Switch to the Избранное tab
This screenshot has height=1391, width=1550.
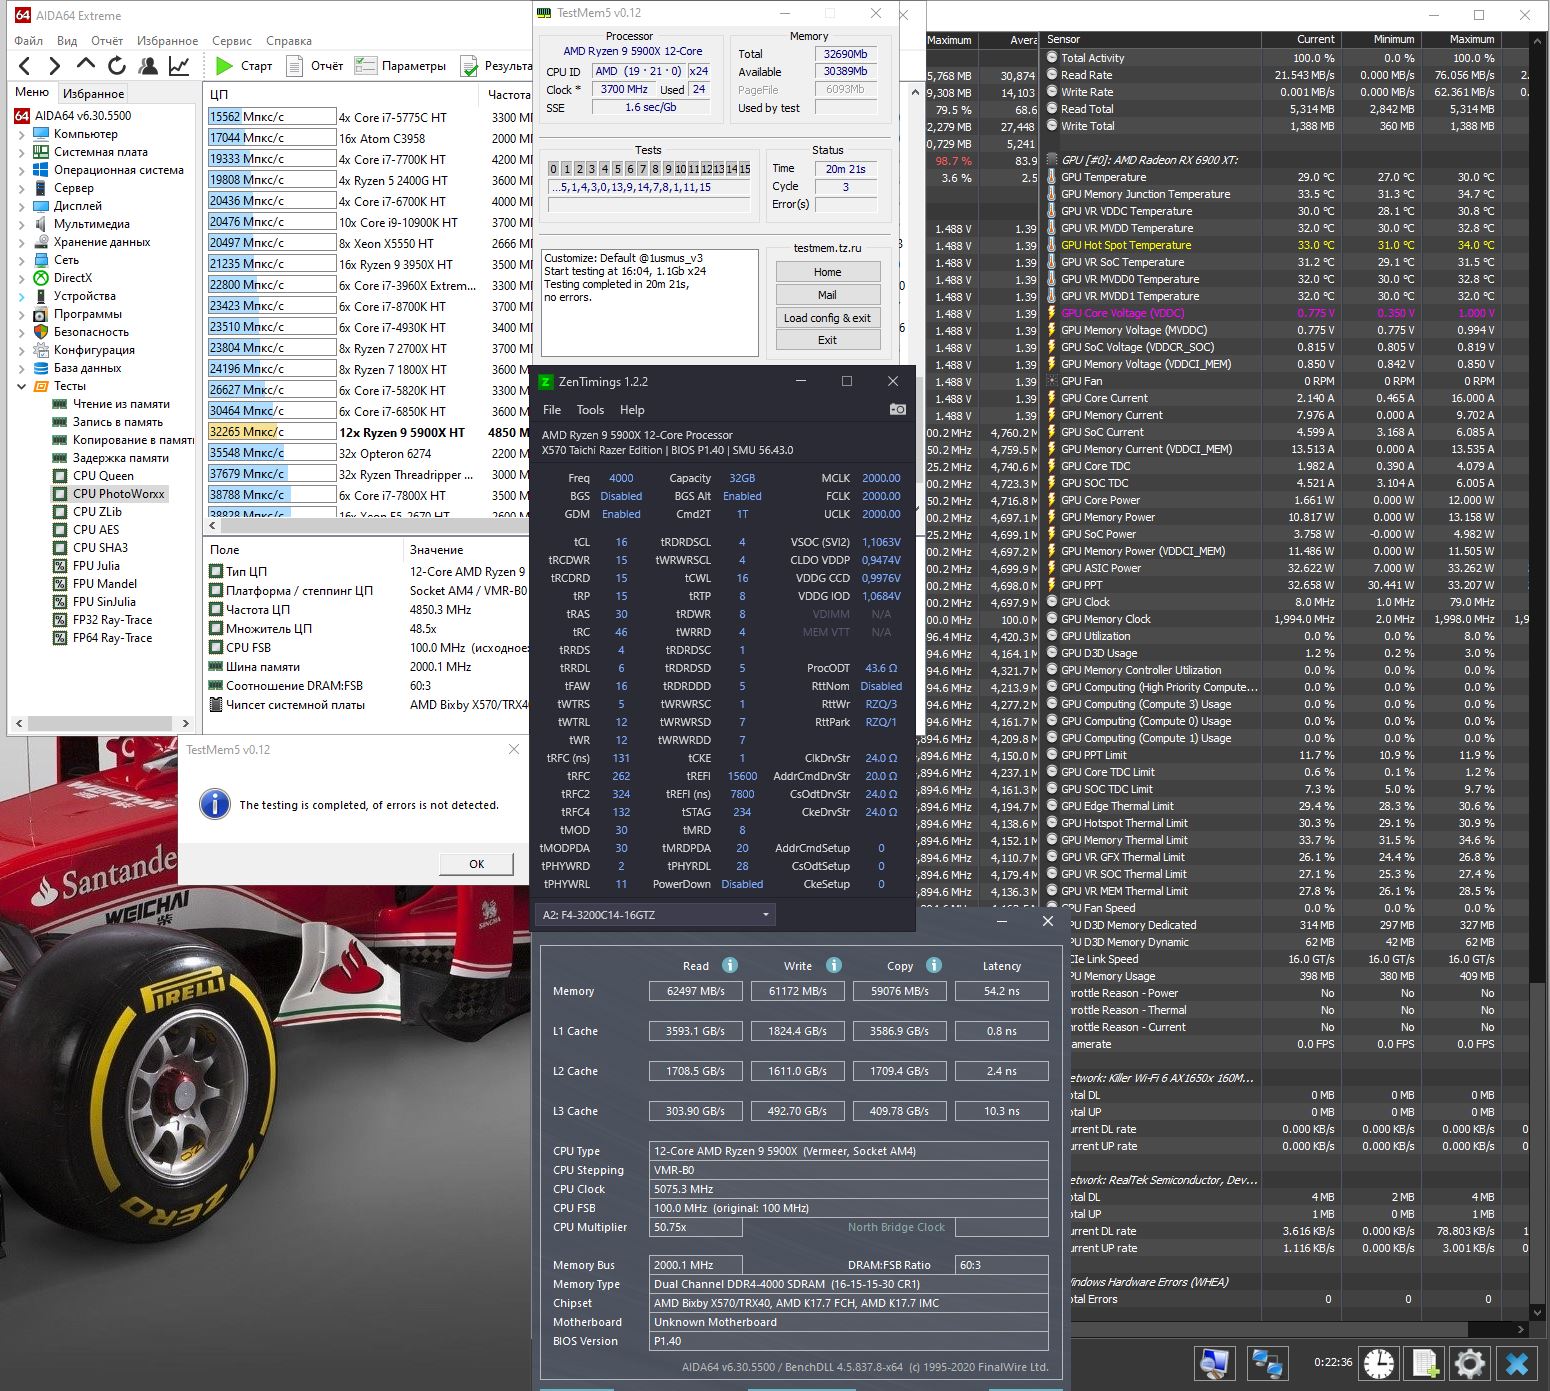pos(93,94)
